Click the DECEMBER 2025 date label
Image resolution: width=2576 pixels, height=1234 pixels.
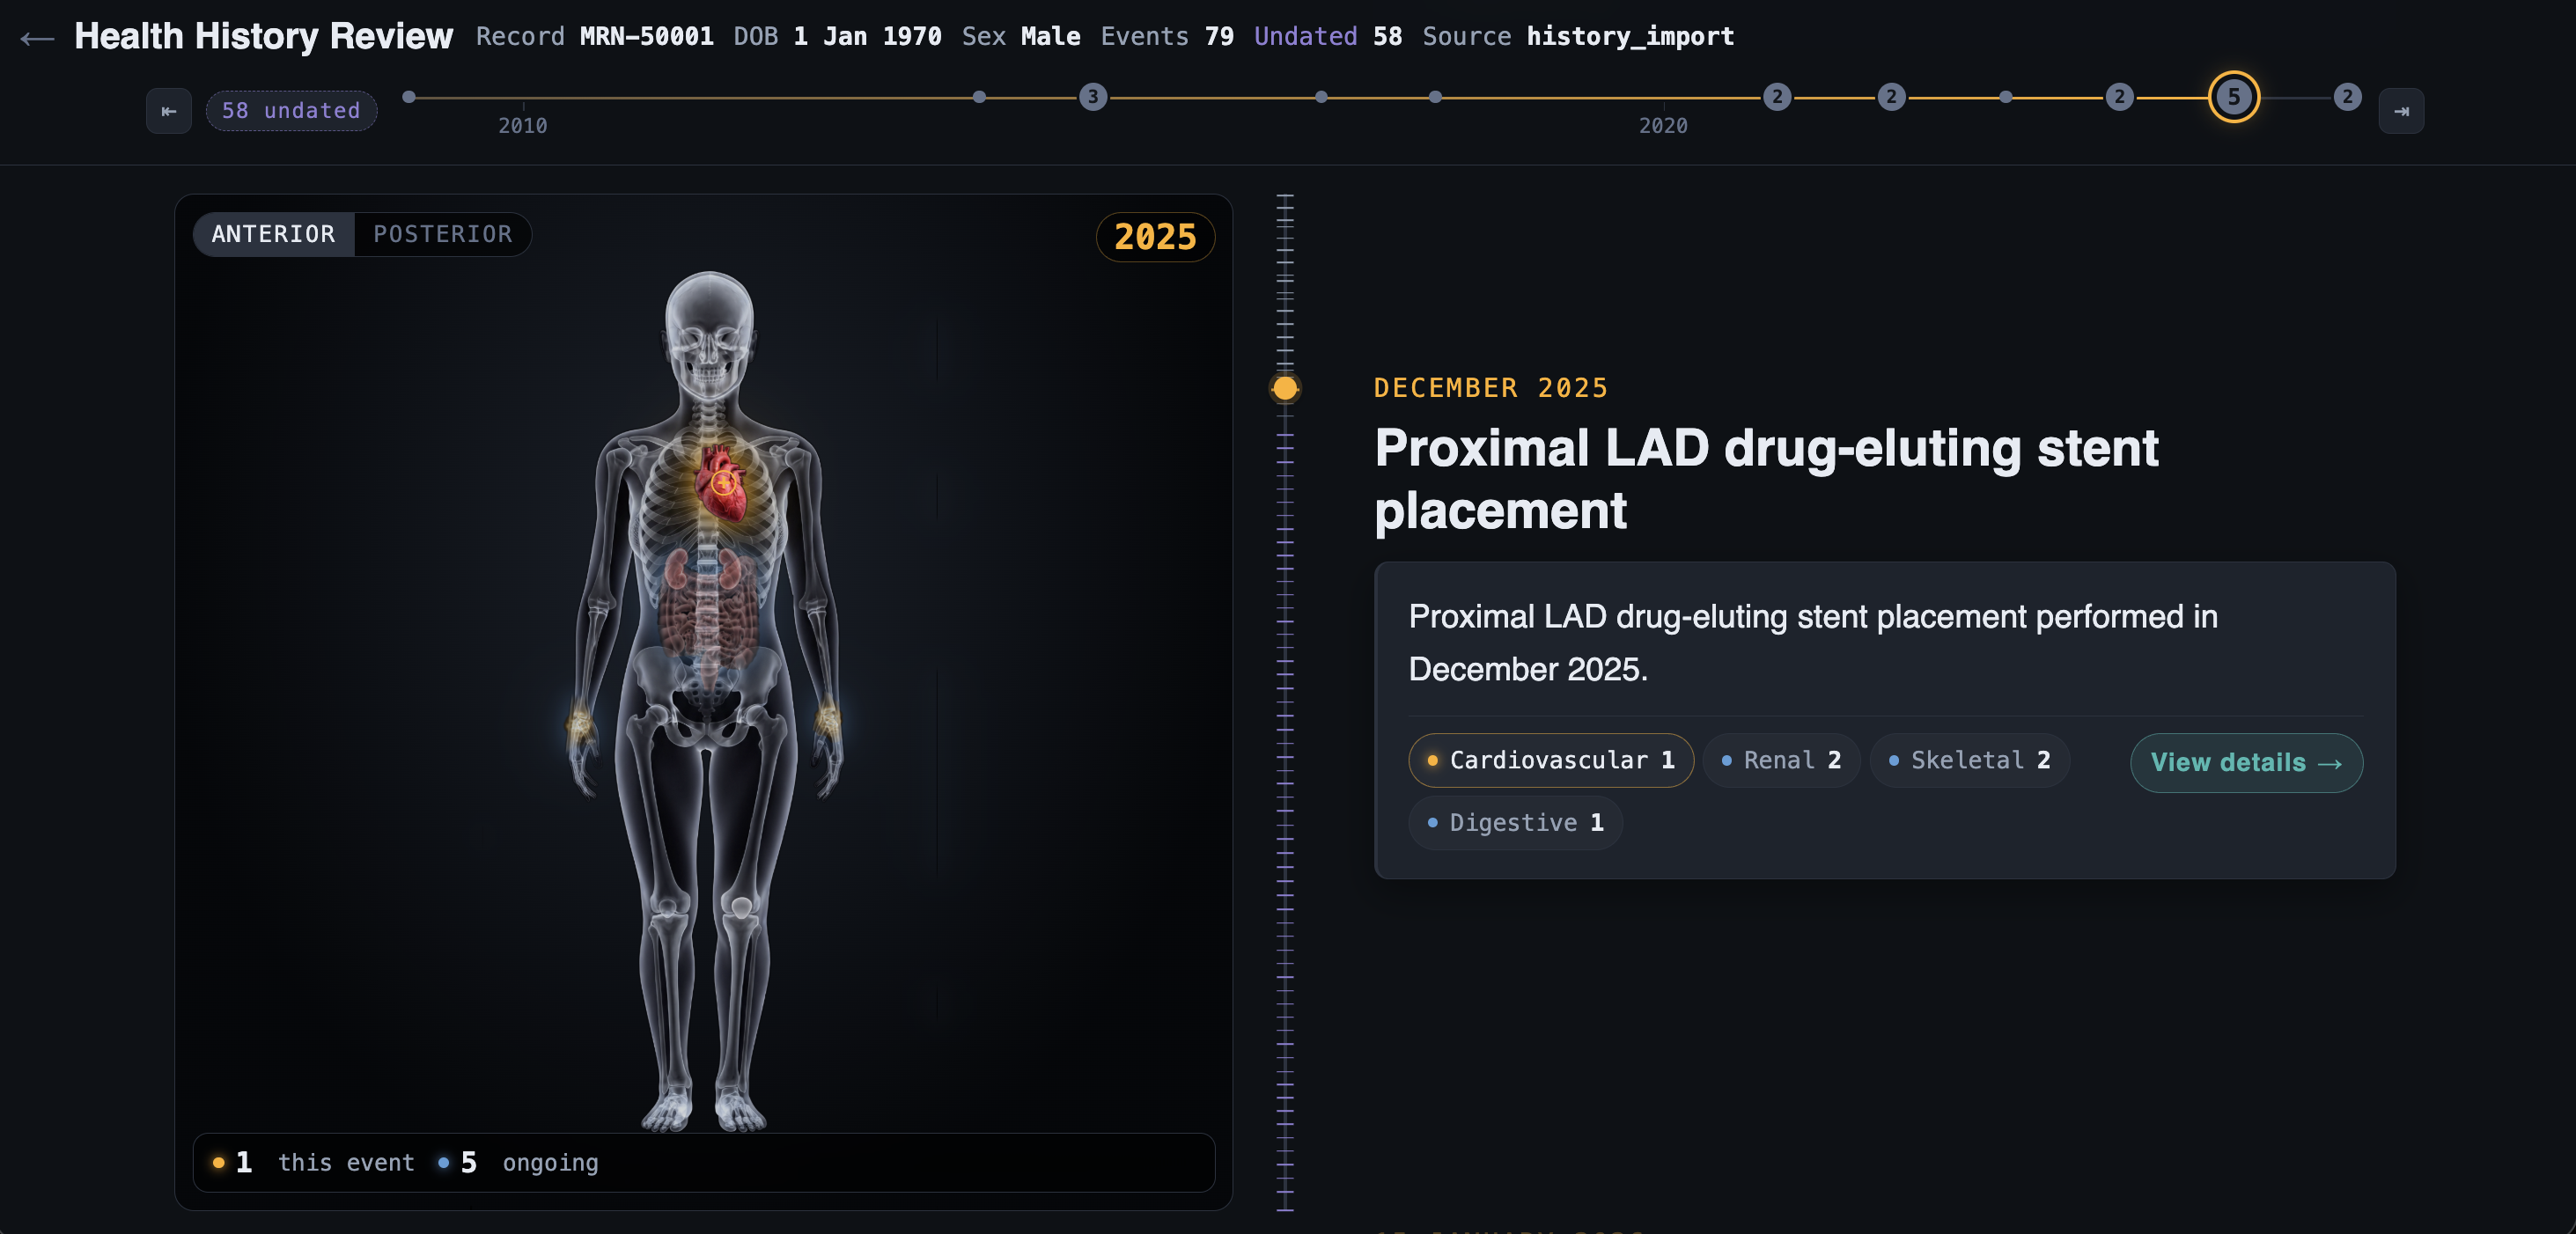pyautogui.click(x=1490, y=388)
